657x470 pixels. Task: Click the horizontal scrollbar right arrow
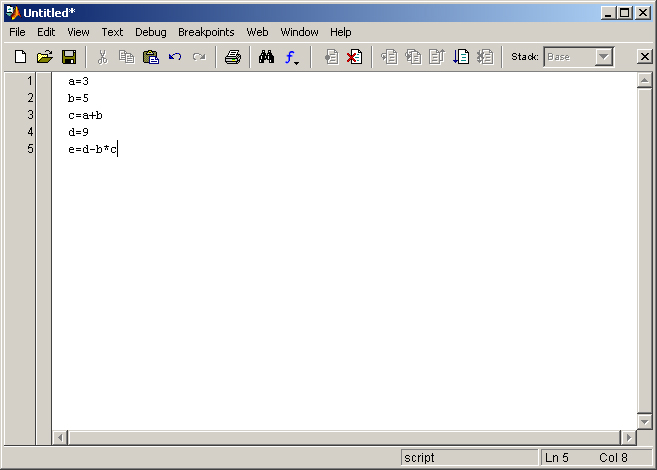(629, 438)
